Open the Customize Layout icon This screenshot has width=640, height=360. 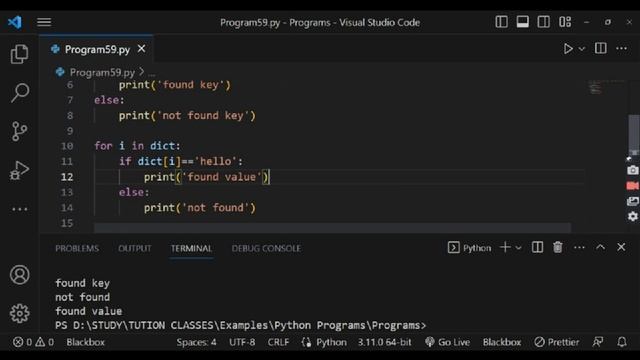(565, 22)
